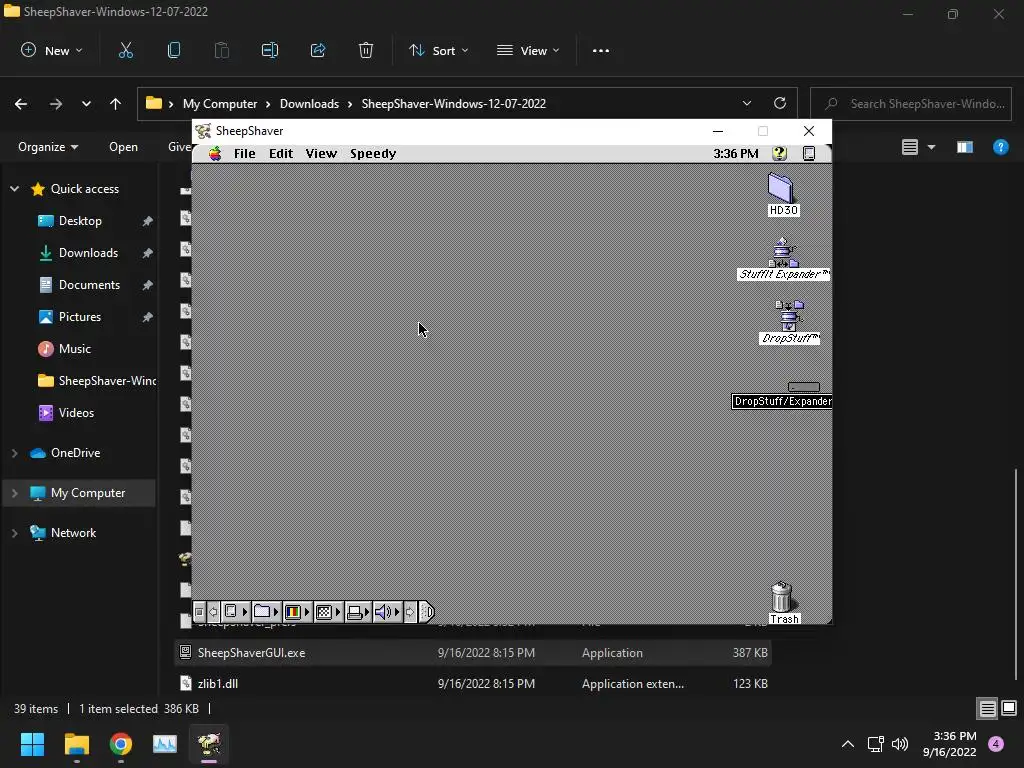Open Music in the navigation pane
The image size is (1024, 768).
tap(74, 349)
